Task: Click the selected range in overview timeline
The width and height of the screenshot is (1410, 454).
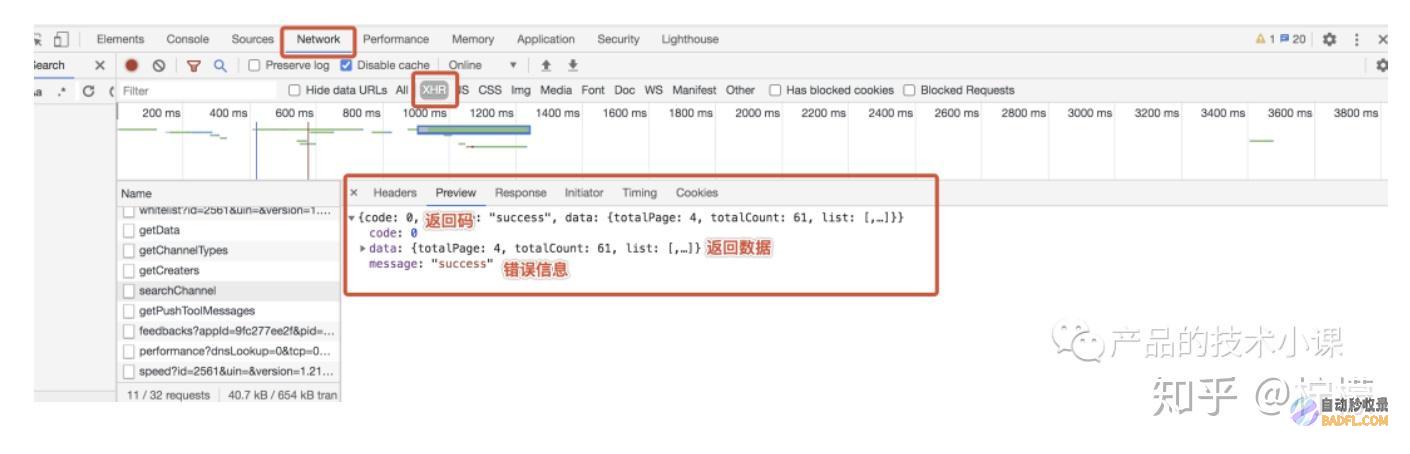Action: point(473,131)
